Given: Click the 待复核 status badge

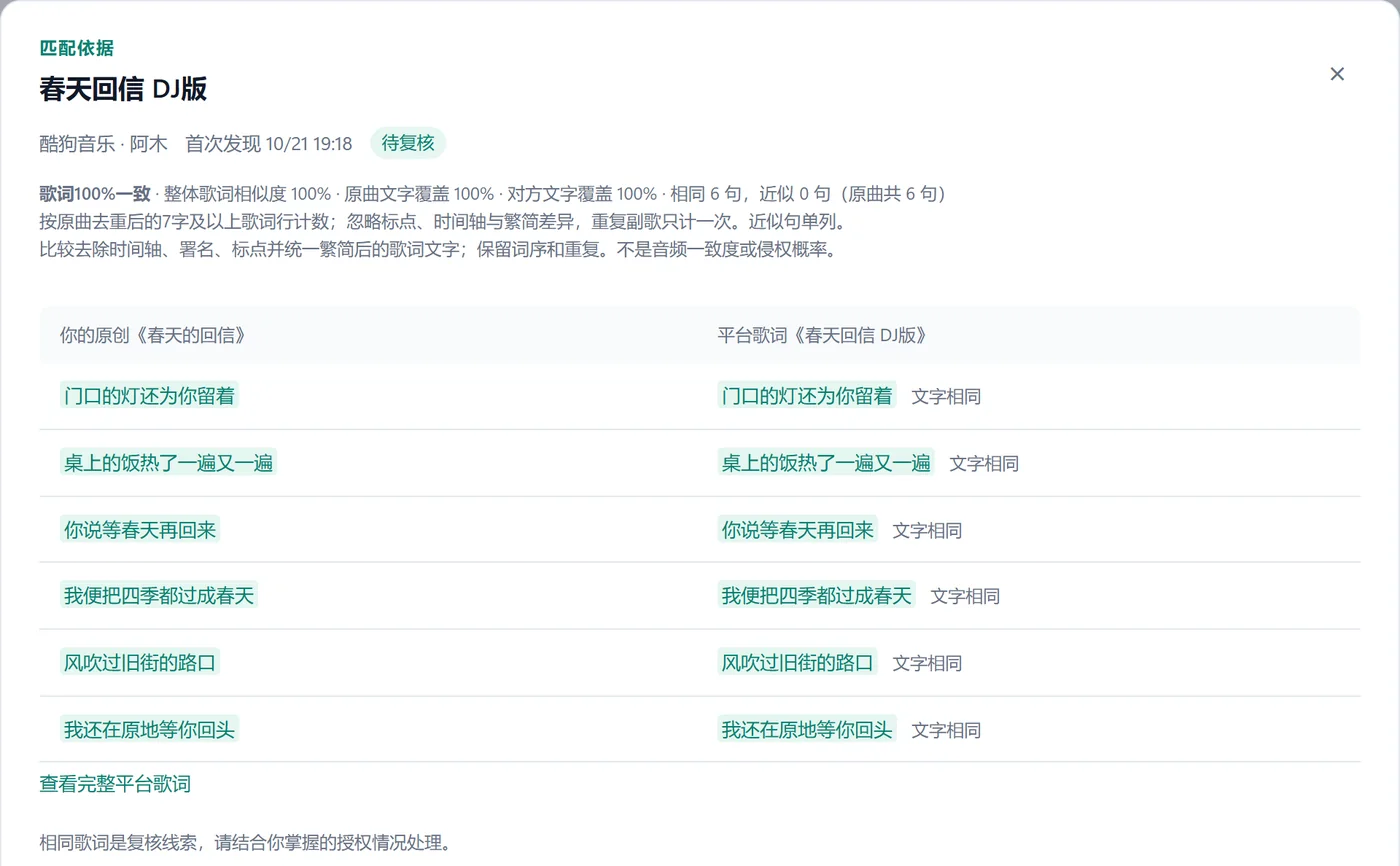Looking at the screenshot, I should [x=408, y=143].
